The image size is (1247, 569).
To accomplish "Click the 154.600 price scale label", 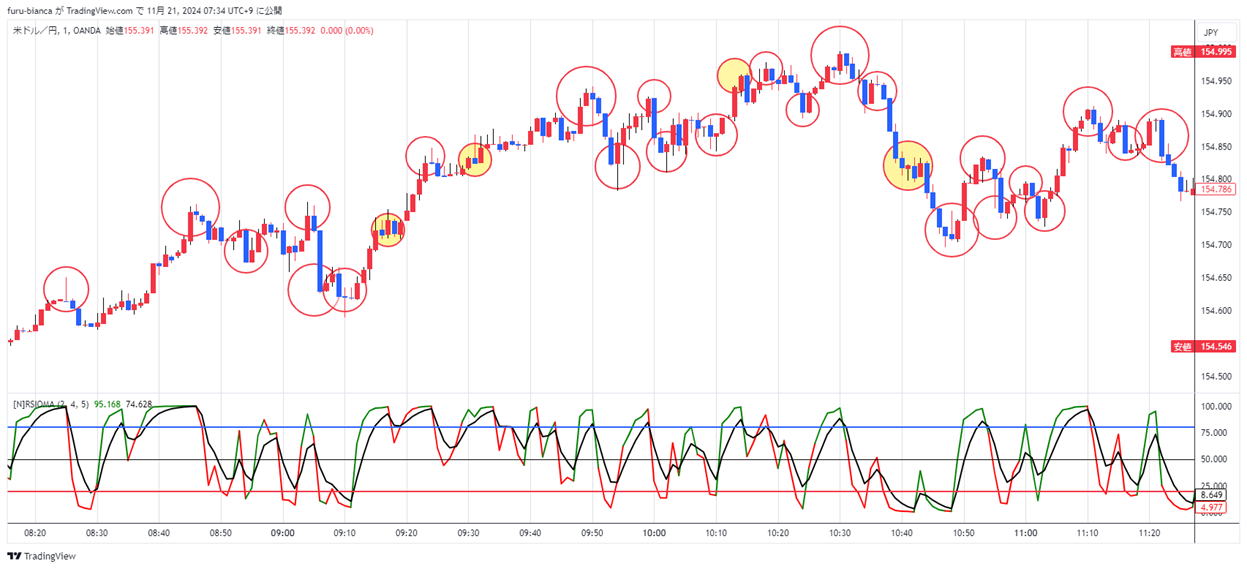I will [x=1216, y=311].
